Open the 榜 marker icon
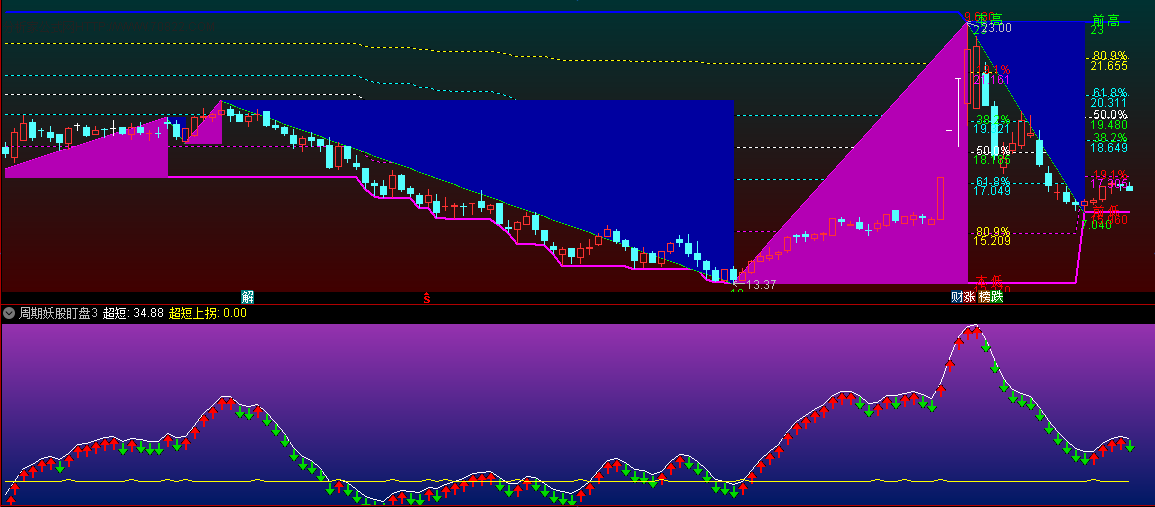The width and height of the screenshot is (1155, 507). 984,297
